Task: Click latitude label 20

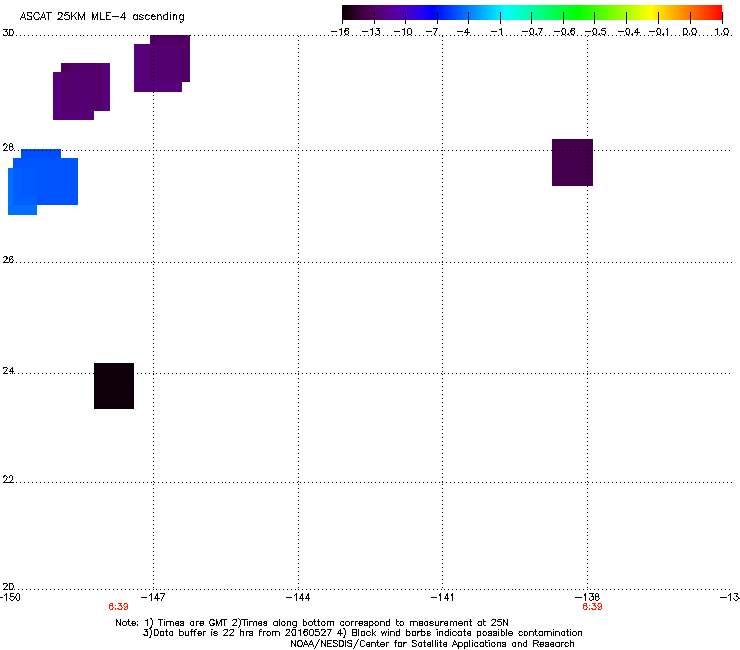Action: point(8,587)
